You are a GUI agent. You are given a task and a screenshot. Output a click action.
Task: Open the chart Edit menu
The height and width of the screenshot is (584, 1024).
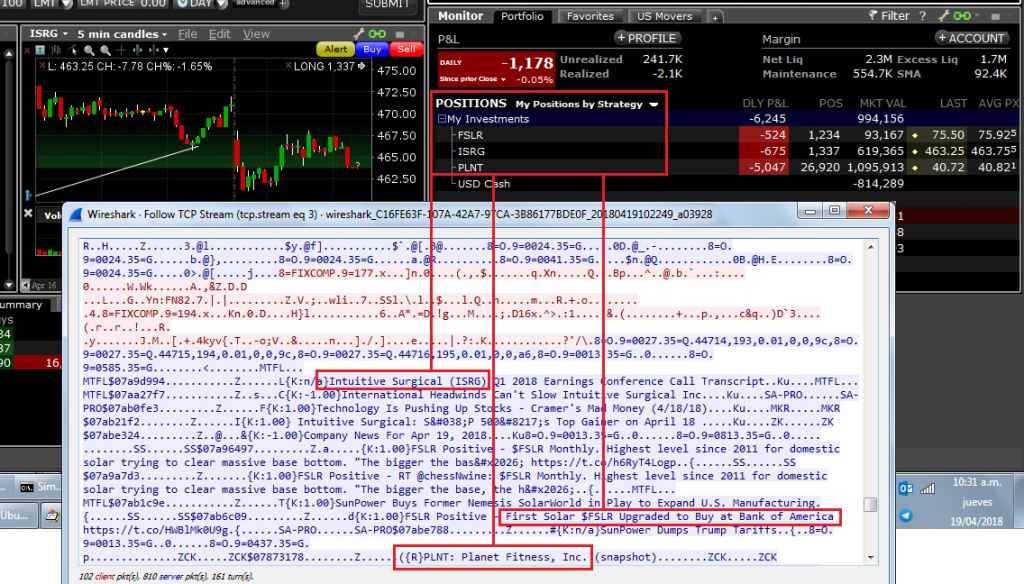[x=219, y=34]
